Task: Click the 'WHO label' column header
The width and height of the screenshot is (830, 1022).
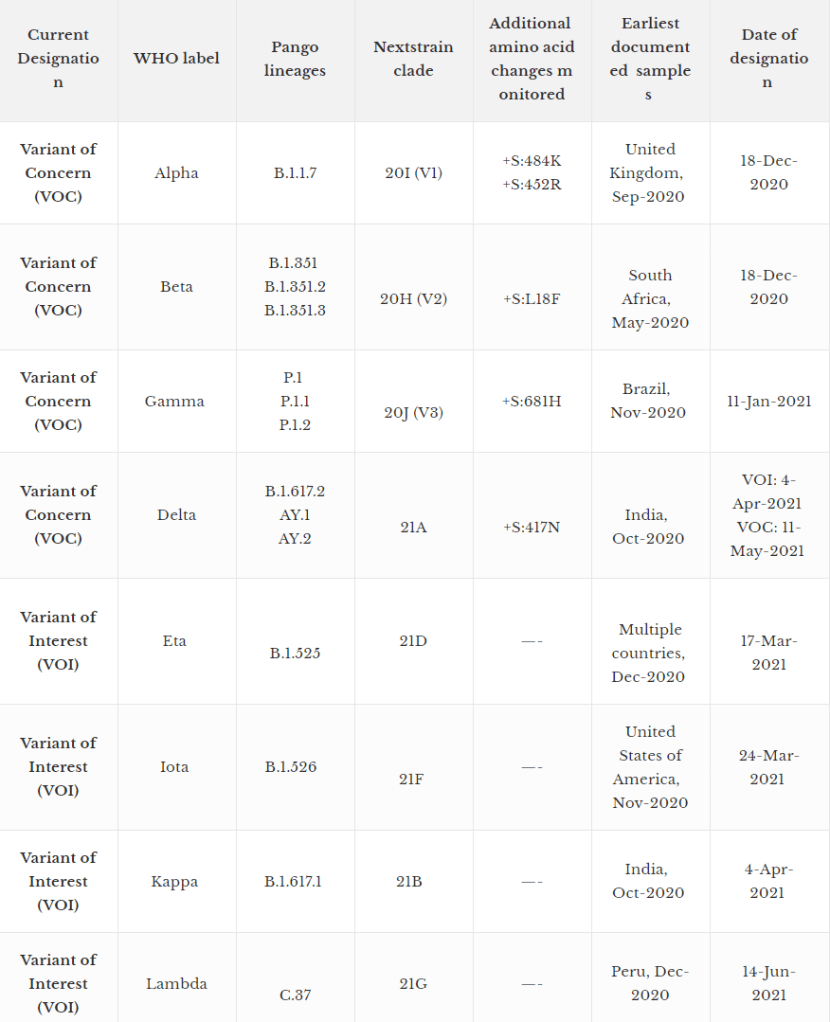Action: click(176, 59)
